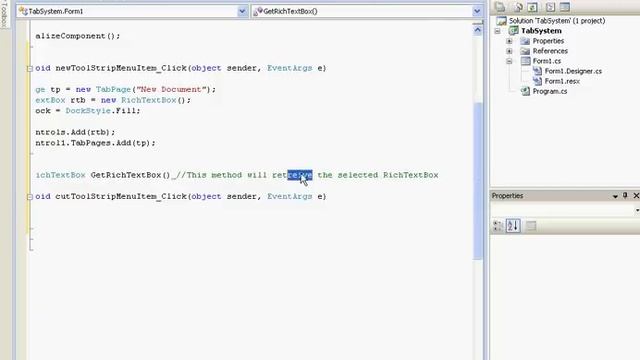Close the Properties panel

point(636,196)
